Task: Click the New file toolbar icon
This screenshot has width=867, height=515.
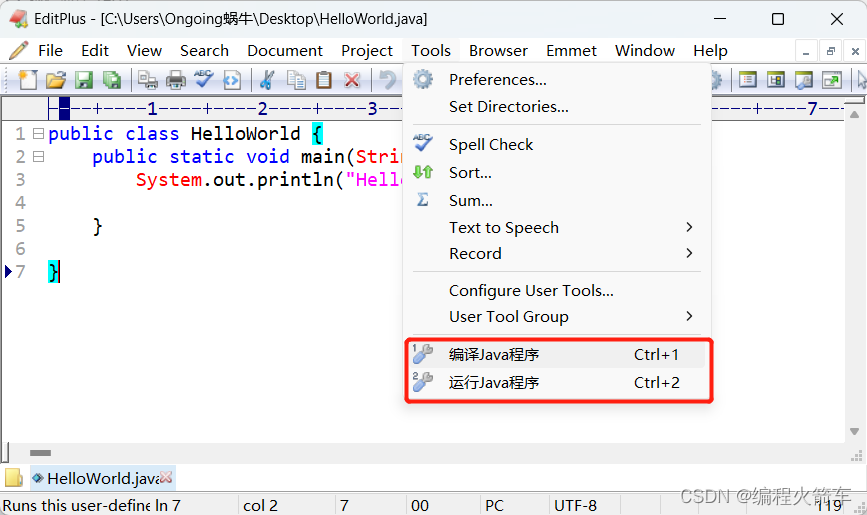Action: [x=28, y=80]
